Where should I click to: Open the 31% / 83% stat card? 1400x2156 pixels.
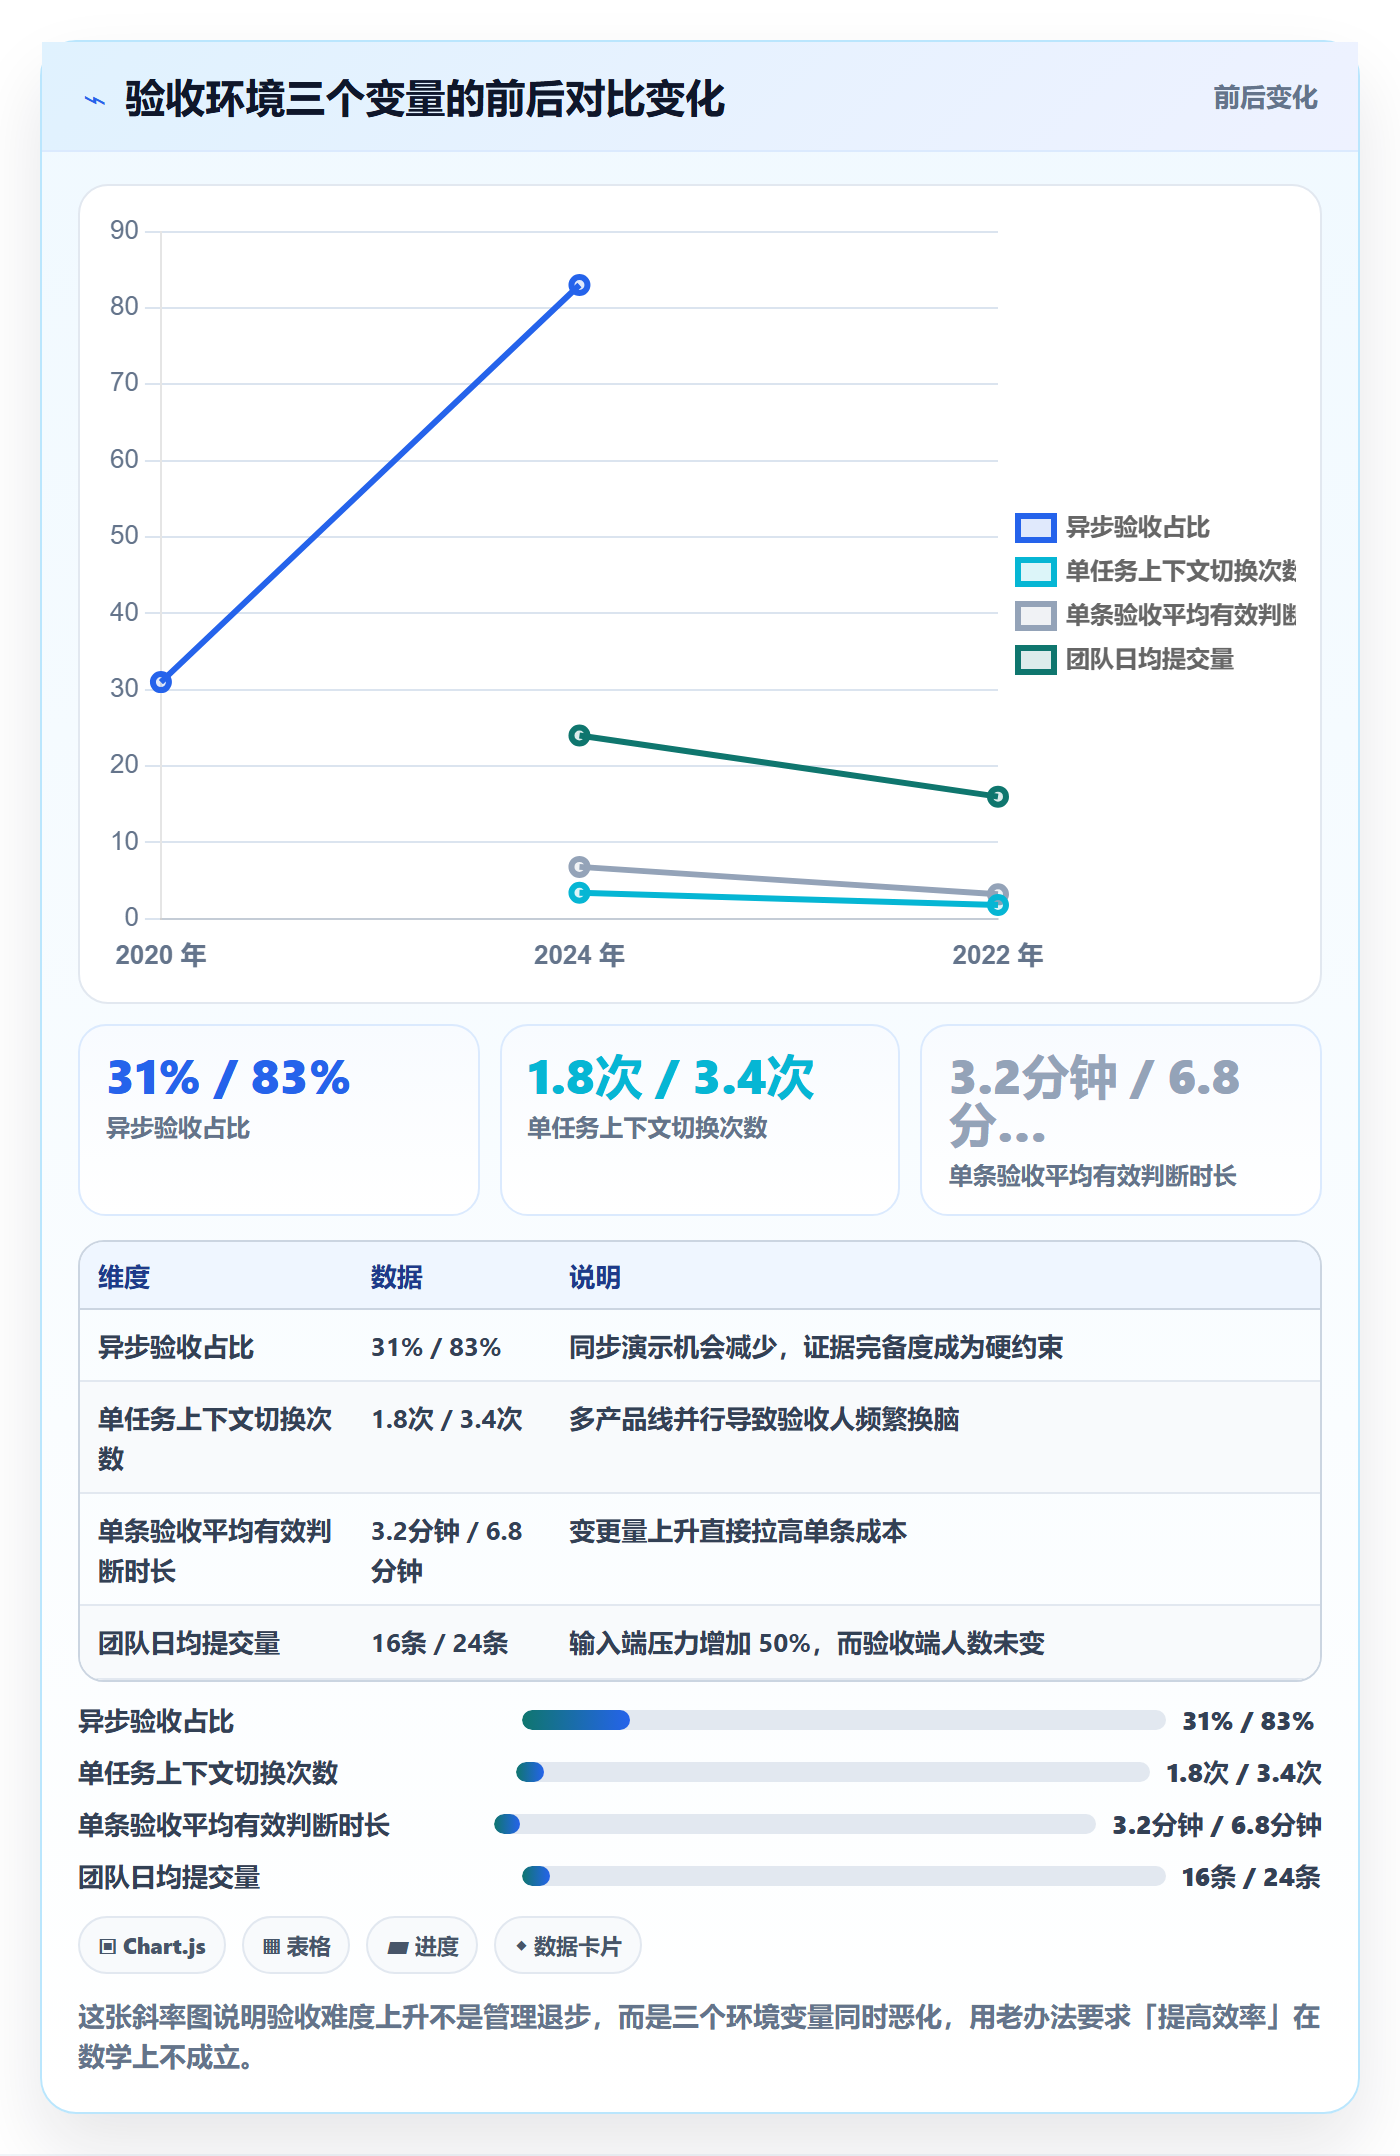coord(279,1120)
